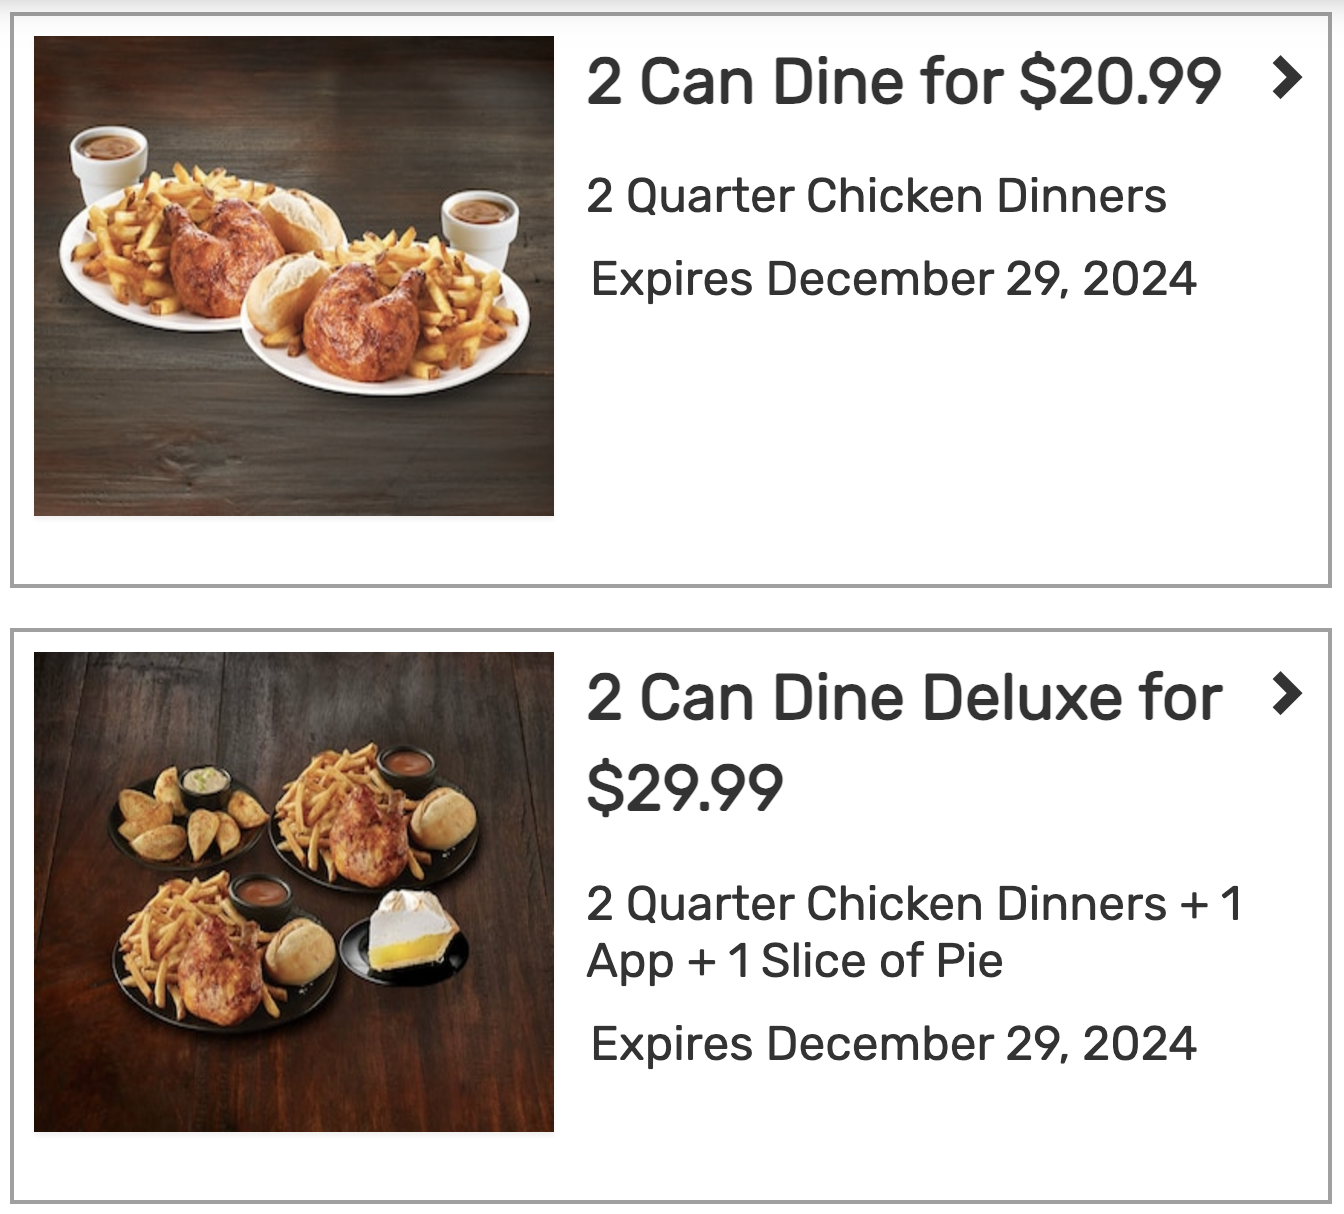Viewport: 1344px width, 1214px height.
Task: Click the $29.99 price text
Action: click(x=685, y=788)
